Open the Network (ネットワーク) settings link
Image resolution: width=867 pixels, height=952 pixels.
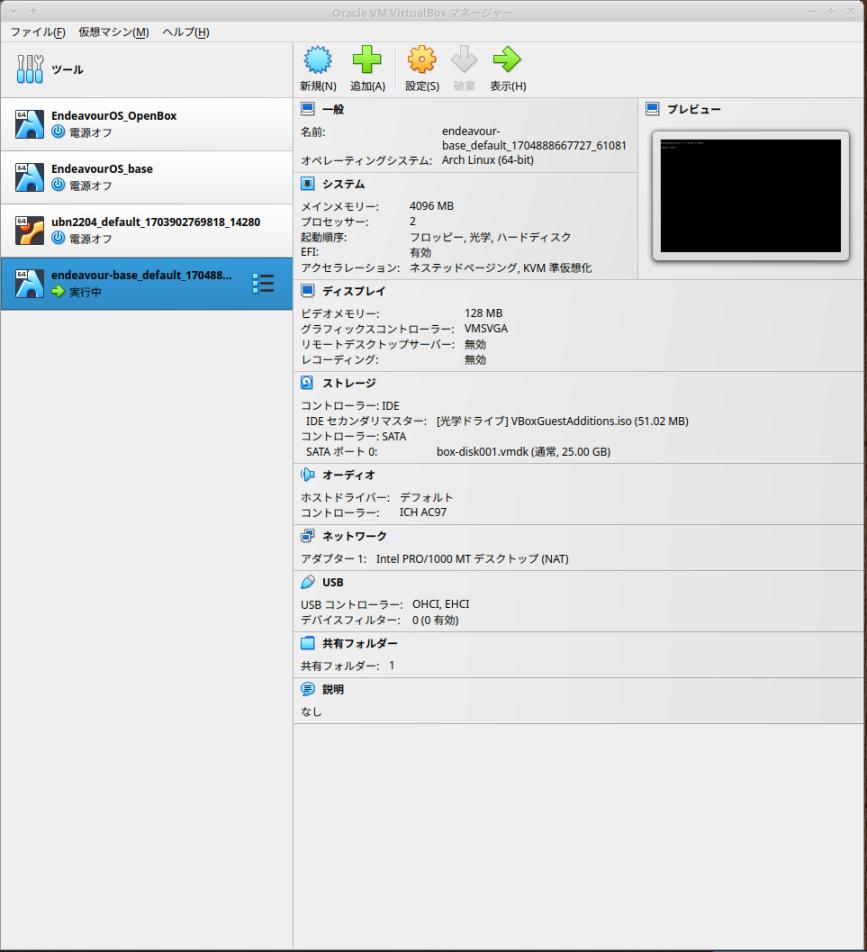click(x=354, y=536)
